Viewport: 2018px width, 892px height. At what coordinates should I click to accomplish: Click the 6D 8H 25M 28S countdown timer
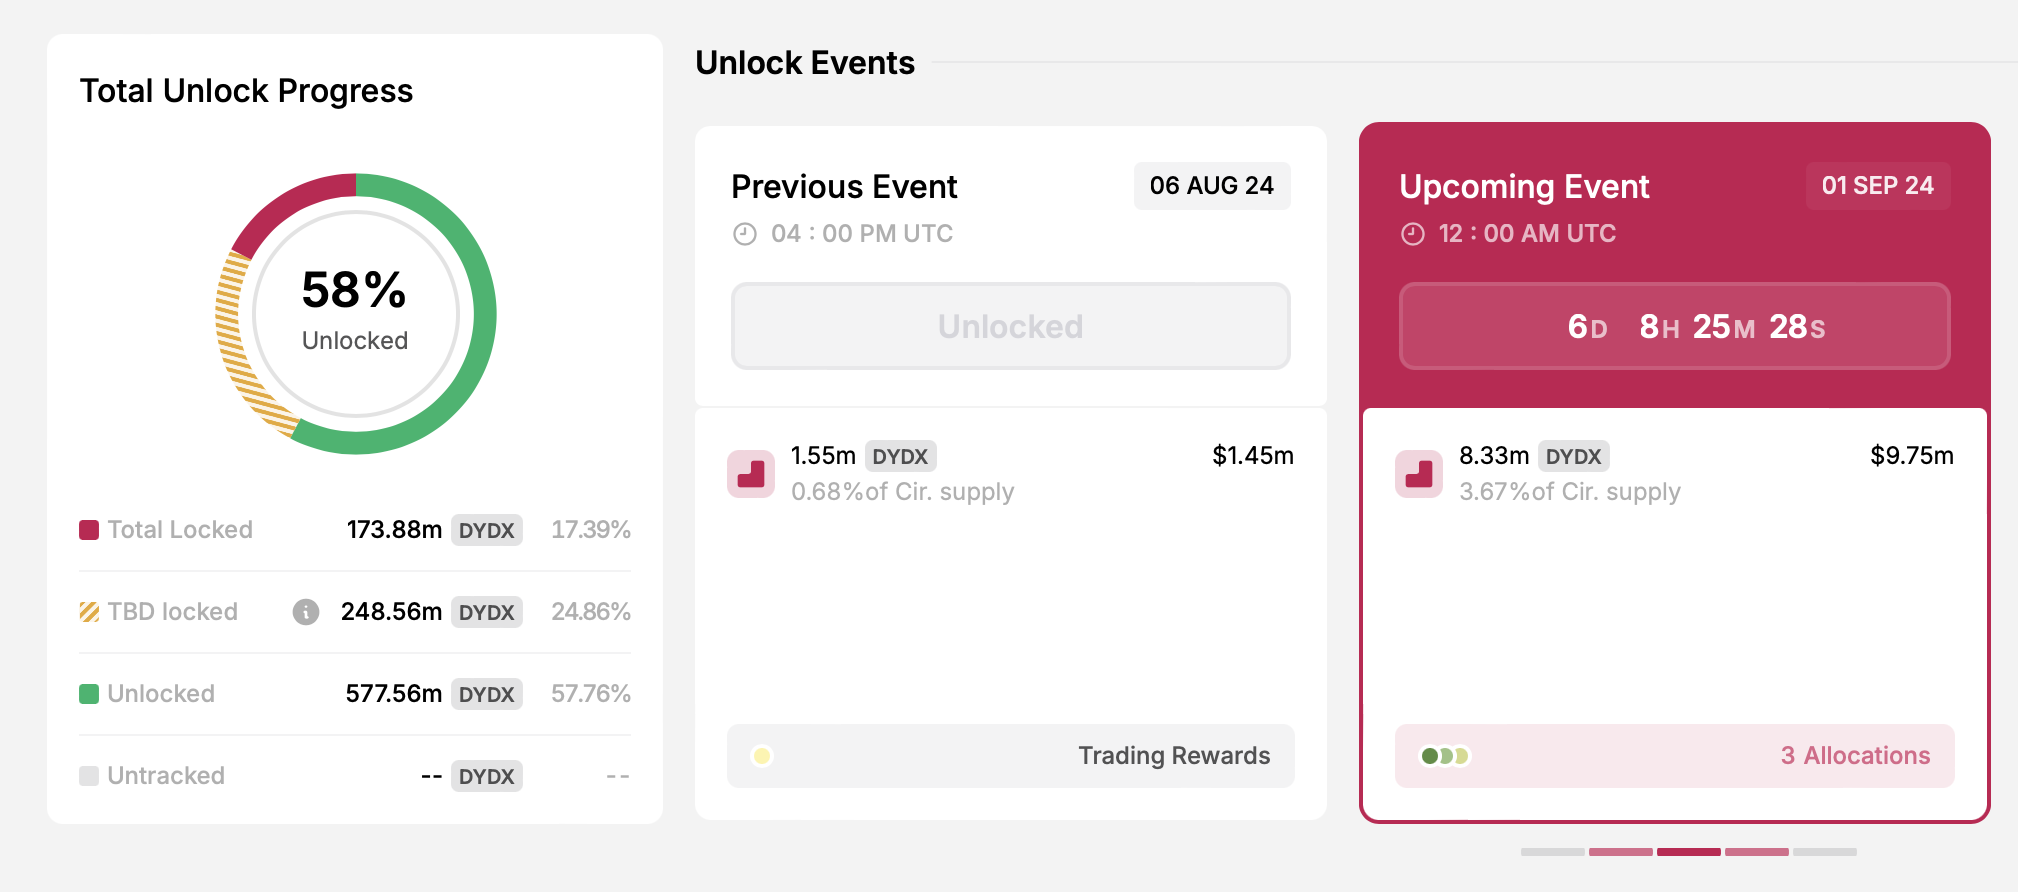[x=1674, y=326]
